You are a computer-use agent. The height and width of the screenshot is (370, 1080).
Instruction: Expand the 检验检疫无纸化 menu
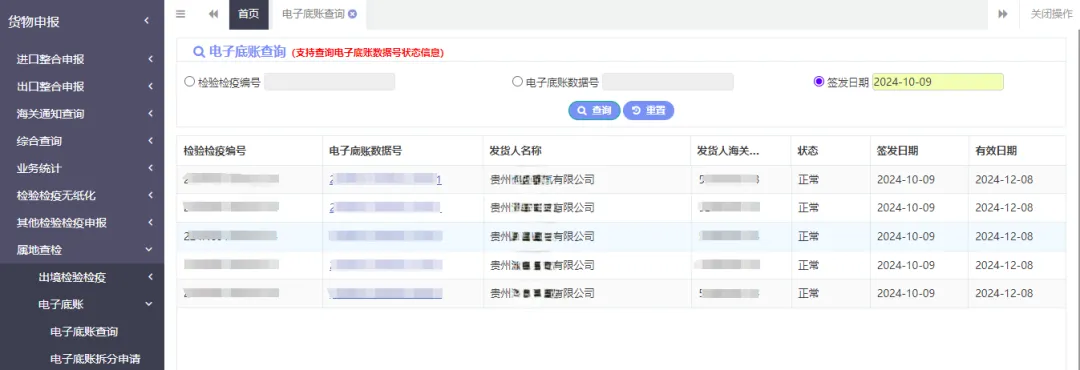(x=82, y=196)
